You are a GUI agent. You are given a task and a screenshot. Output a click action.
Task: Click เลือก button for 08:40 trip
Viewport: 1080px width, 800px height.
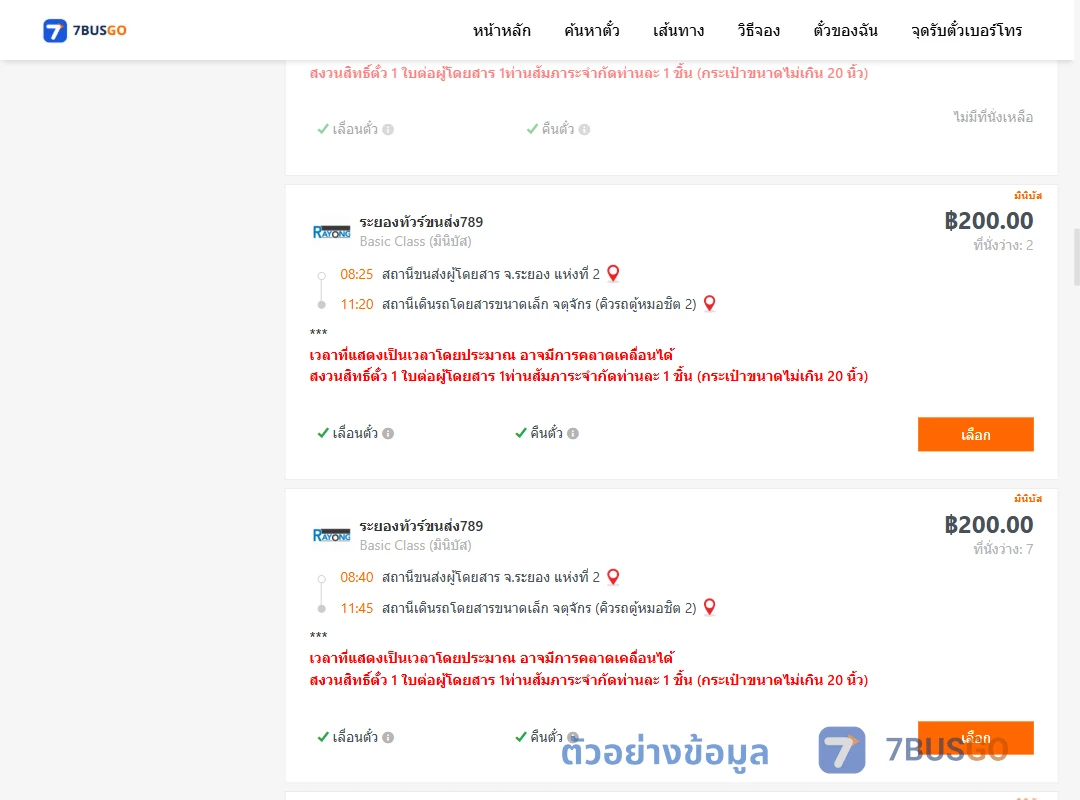[975, 738]
